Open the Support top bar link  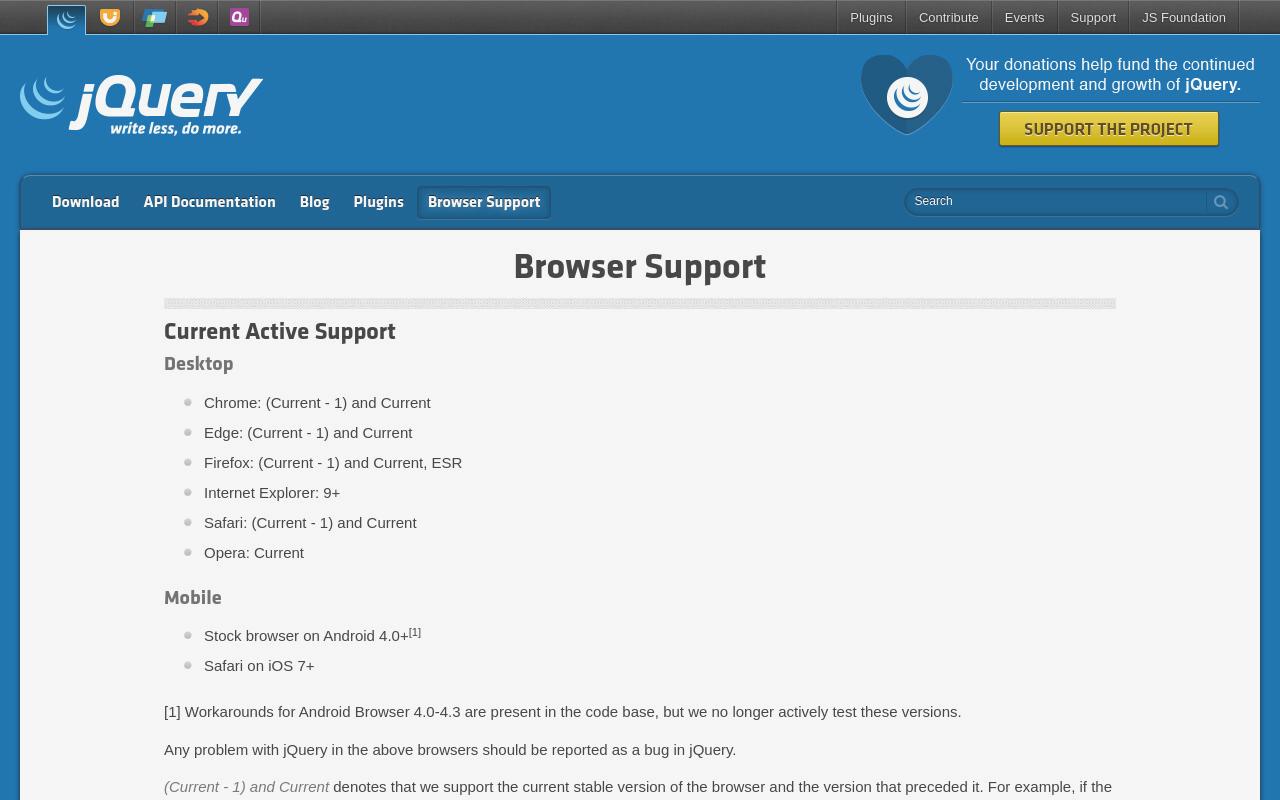(1093, 17)
